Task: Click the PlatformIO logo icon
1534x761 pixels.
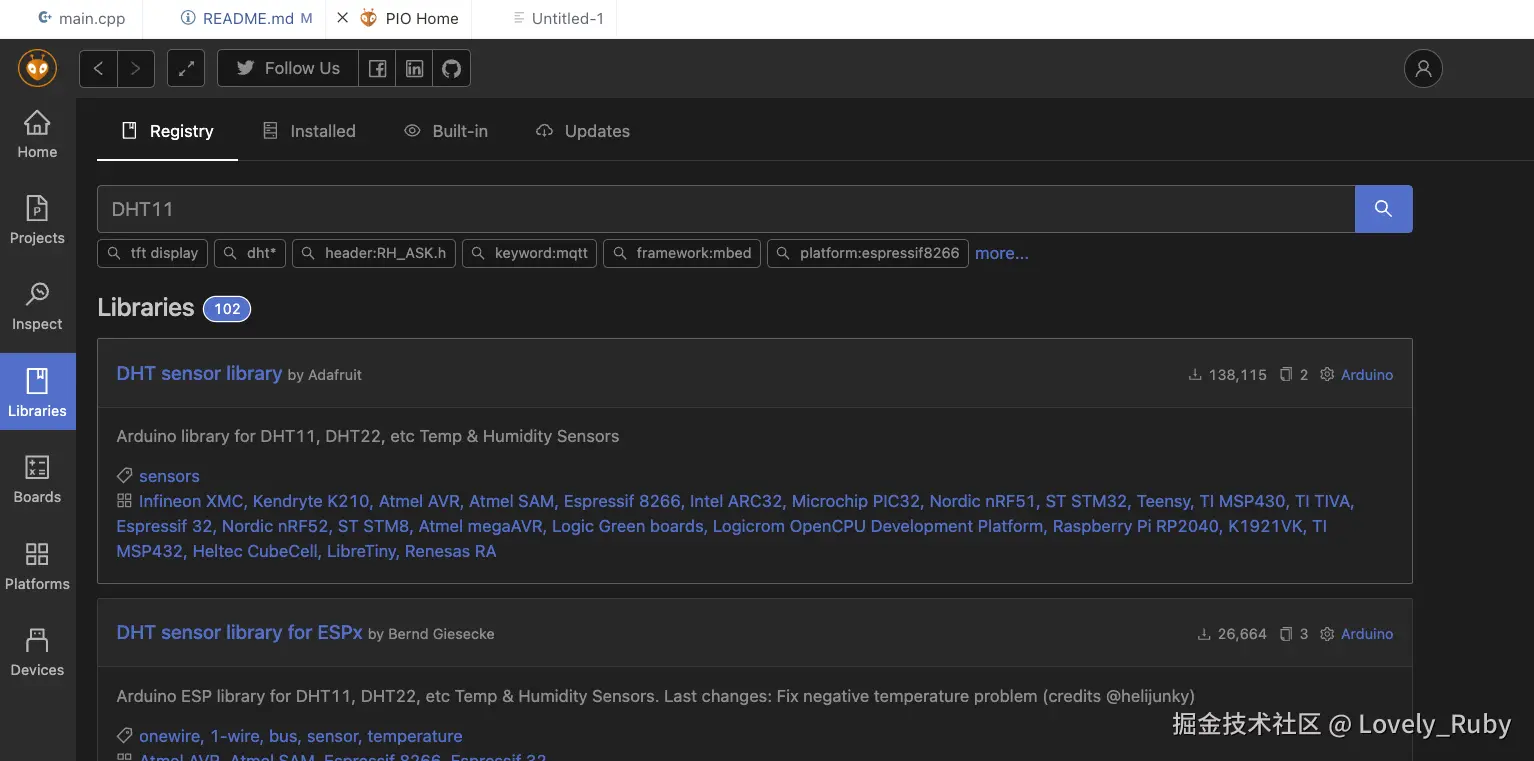Action: (37, 68)
